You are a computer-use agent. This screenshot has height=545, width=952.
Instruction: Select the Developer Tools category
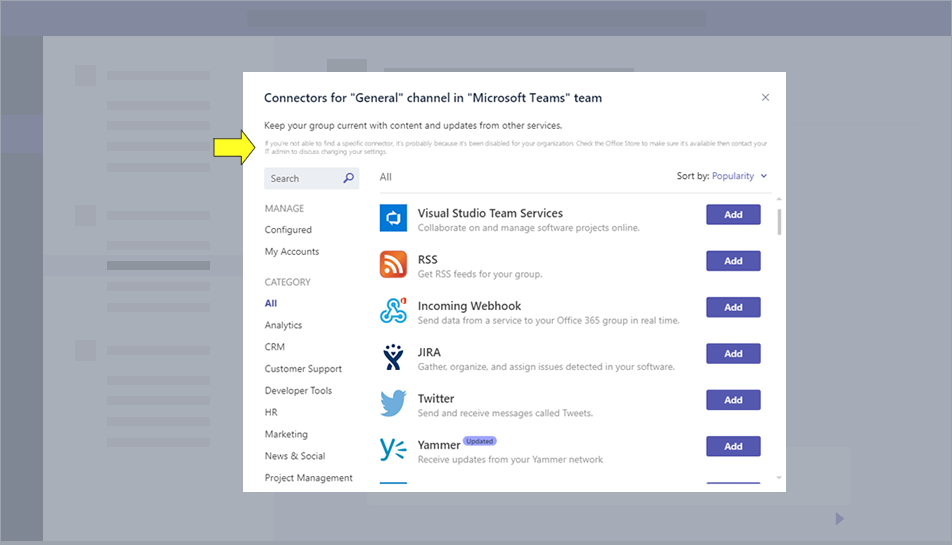pos(298,390)
